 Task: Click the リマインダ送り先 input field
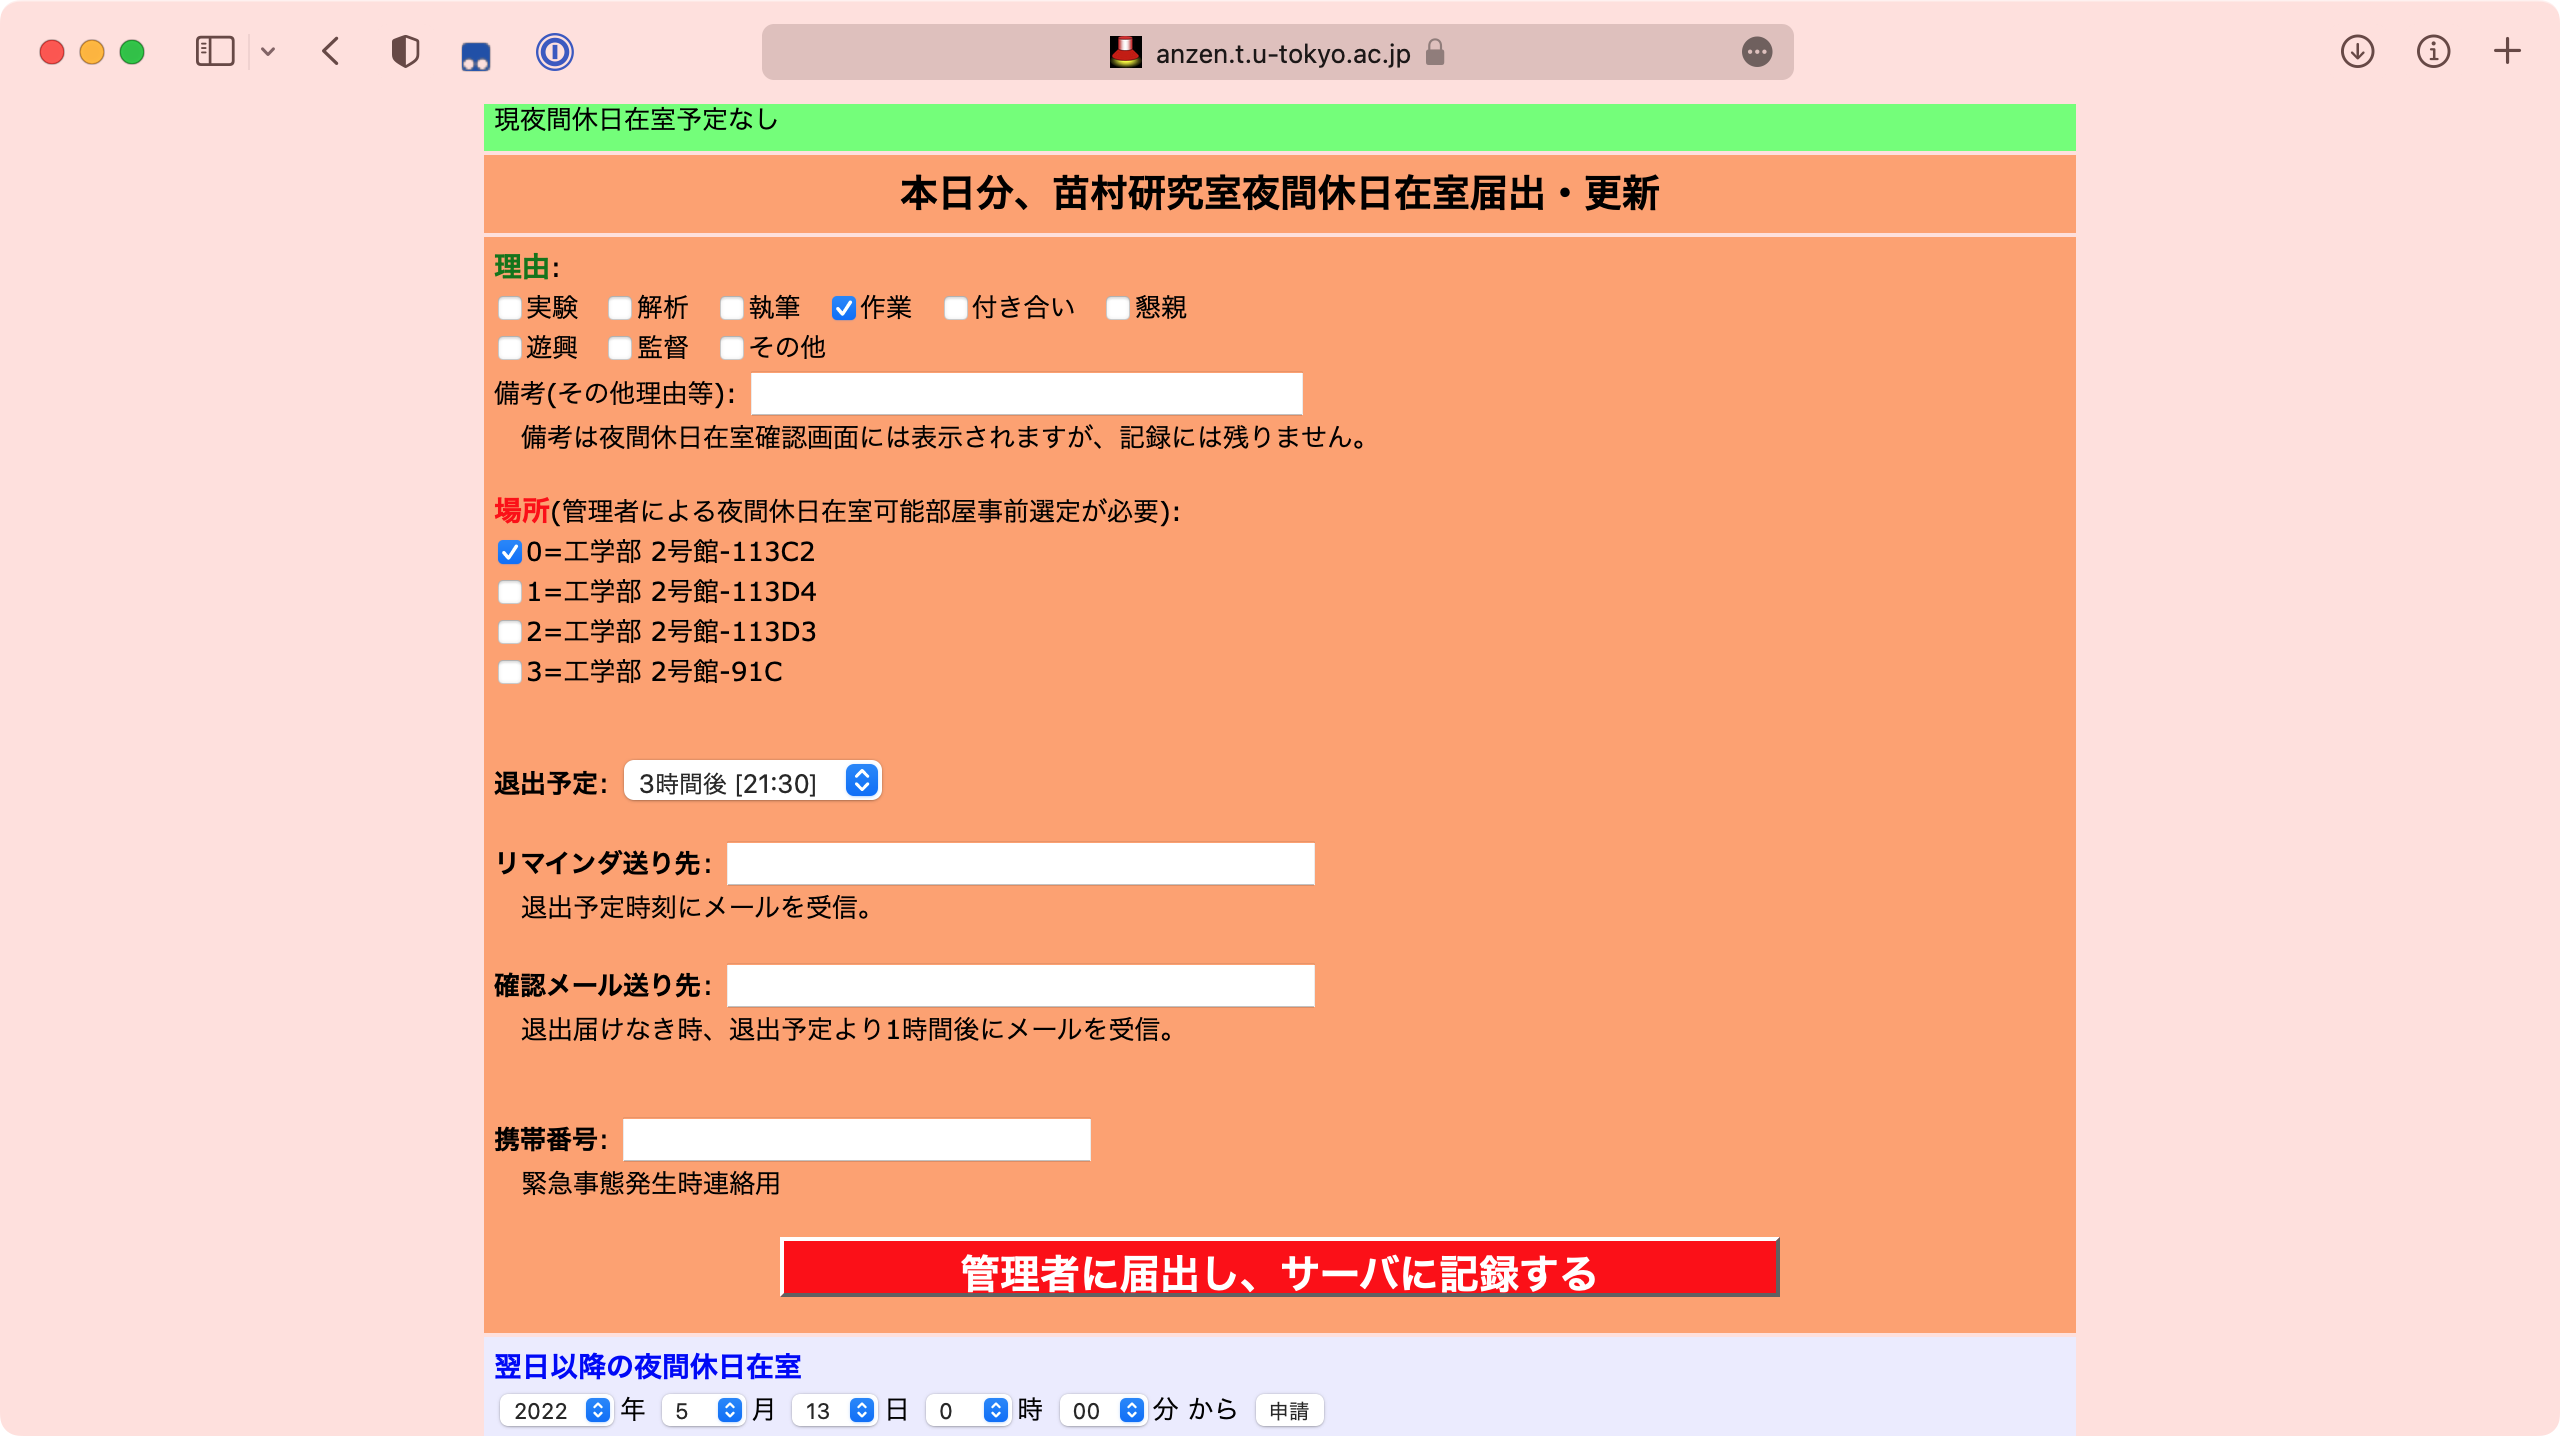(x=1018, y=863)
